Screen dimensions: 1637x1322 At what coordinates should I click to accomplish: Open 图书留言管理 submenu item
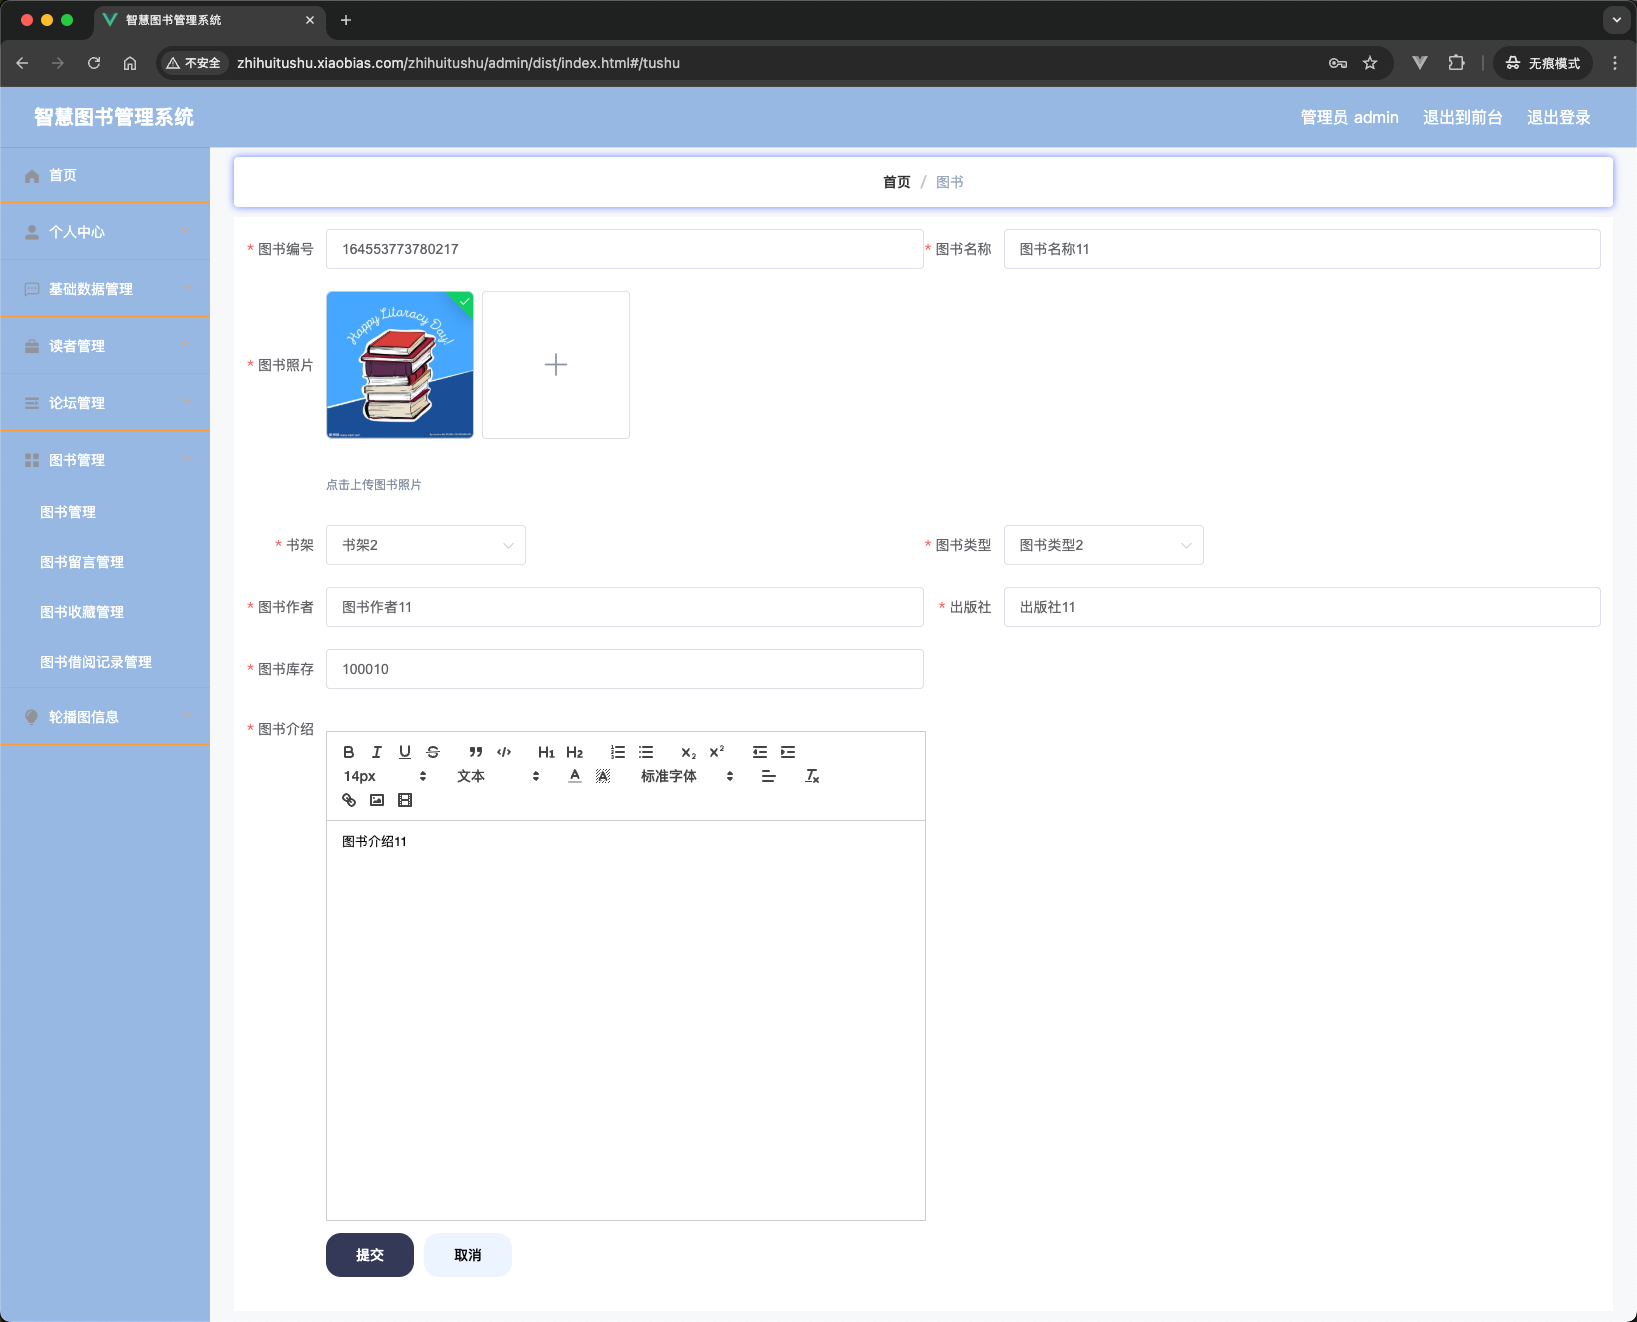(x=105, y=562)
